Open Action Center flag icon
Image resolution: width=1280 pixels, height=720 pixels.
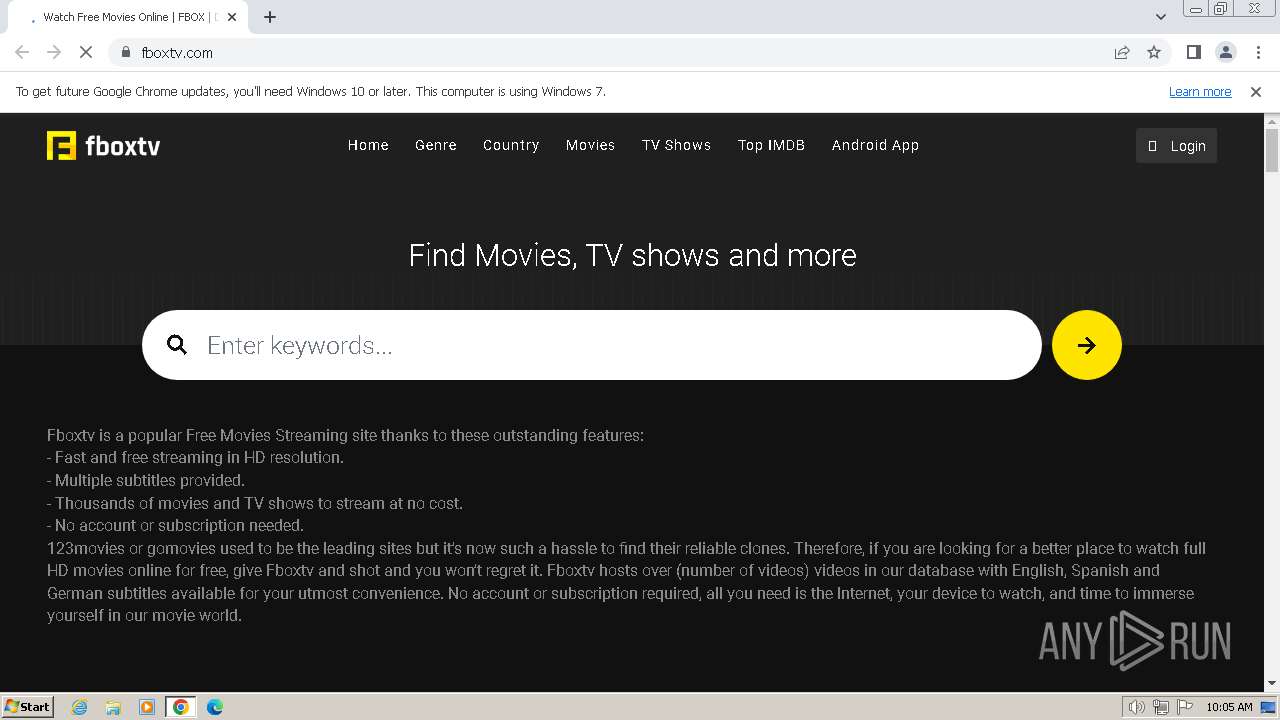pyautogui.click(x=1184, y=707)
